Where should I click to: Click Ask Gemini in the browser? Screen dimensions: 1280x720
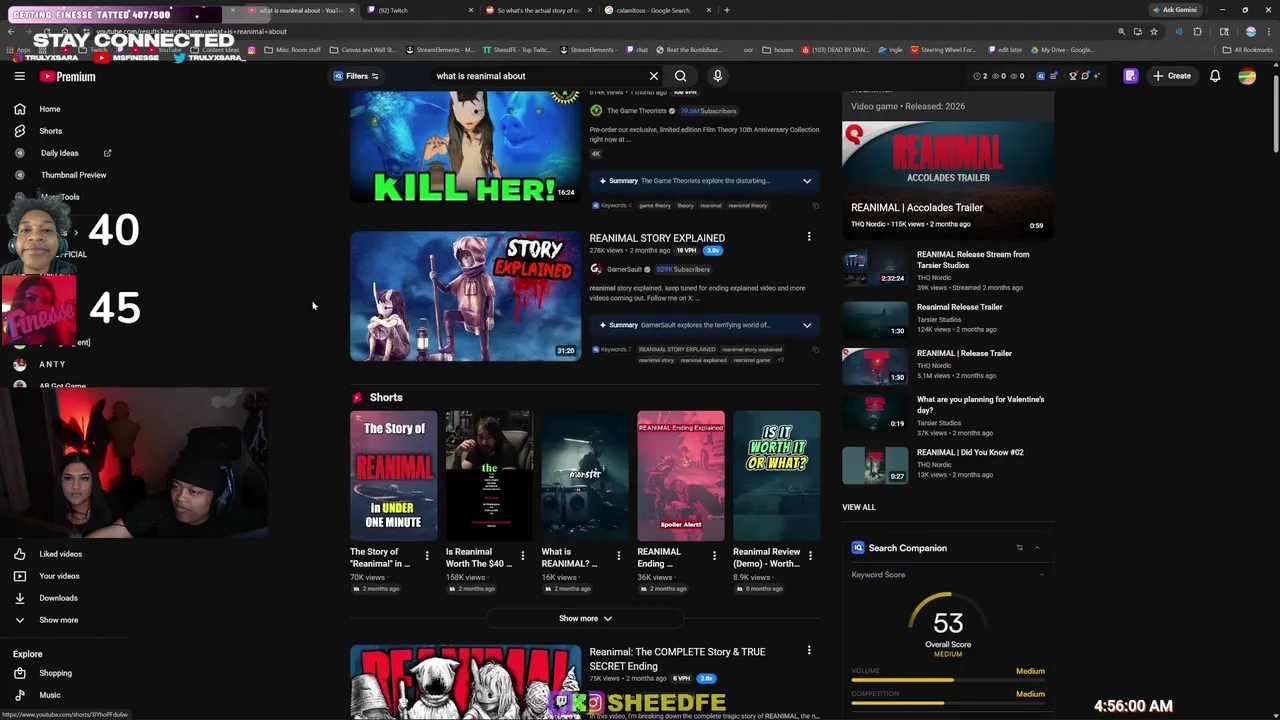pos(1175,10)
